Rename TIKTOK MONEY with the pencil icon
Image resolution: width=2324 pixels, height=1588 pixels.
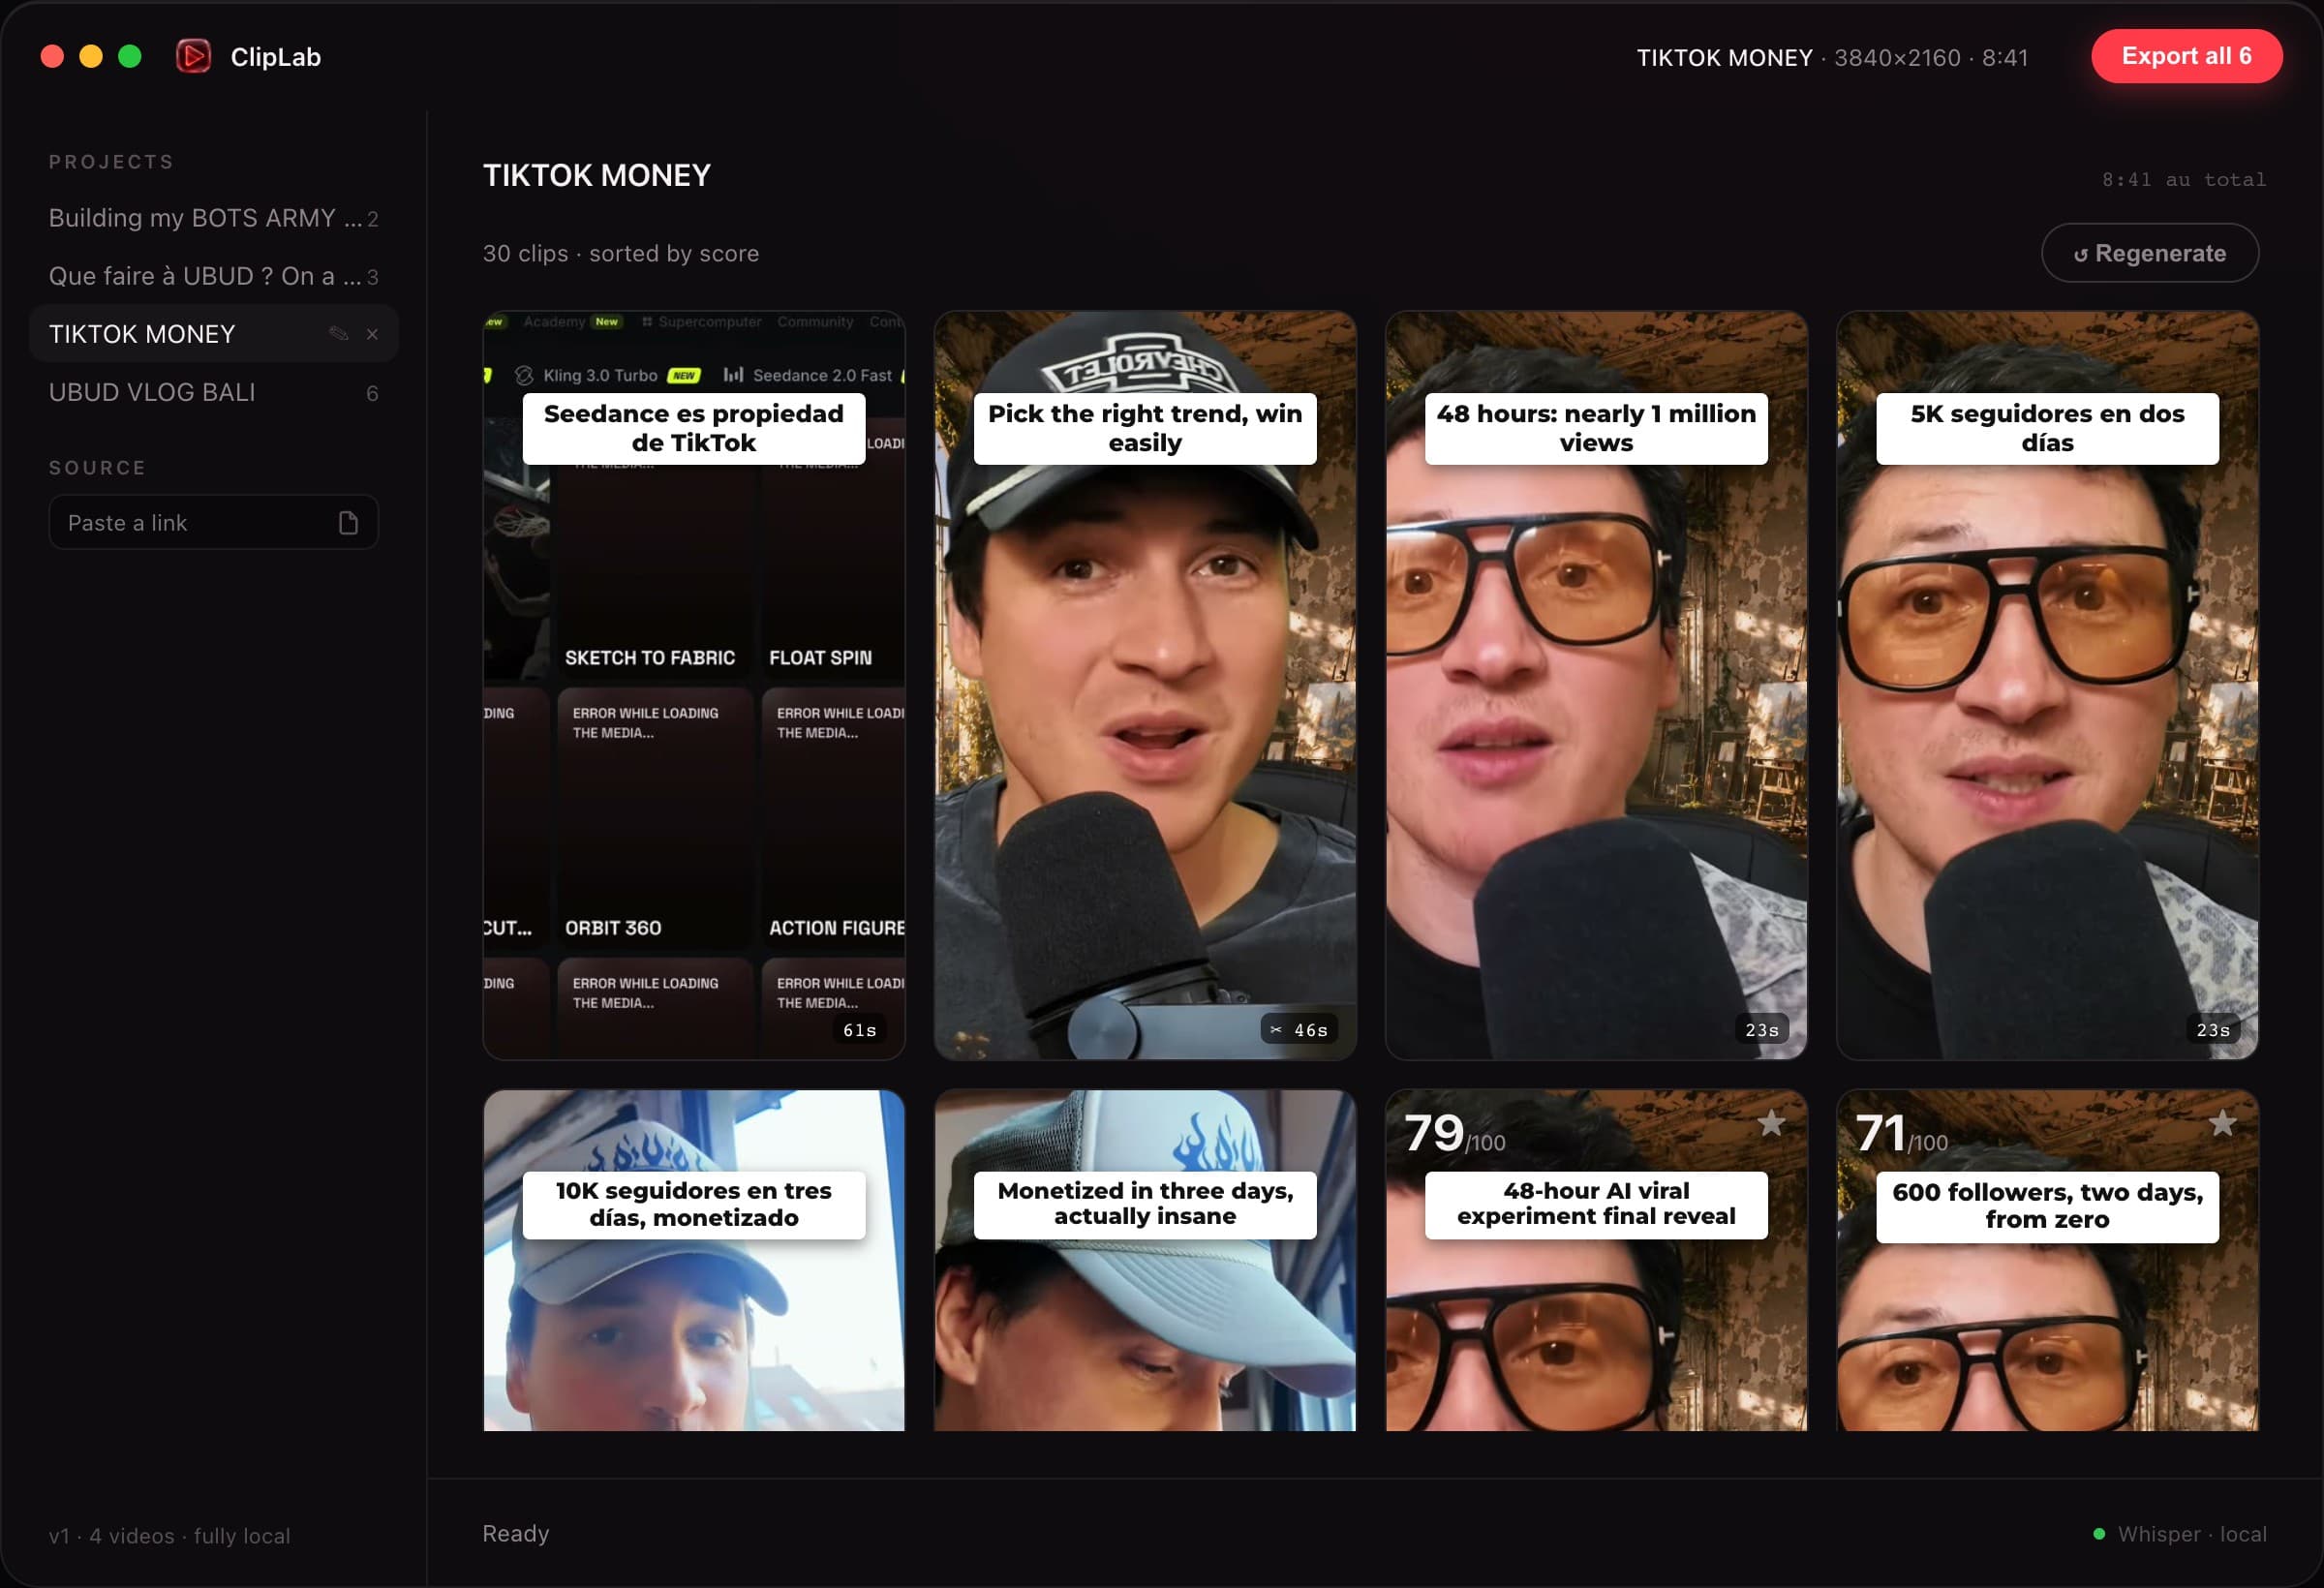339,334
